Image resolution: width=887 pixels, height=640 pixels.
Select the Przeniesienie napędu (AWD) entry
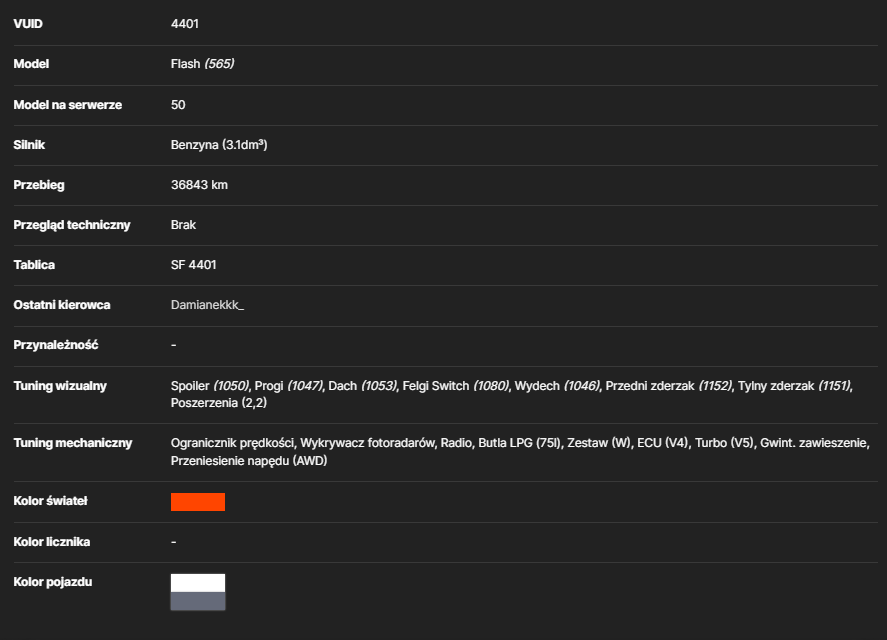pos(249,461)
